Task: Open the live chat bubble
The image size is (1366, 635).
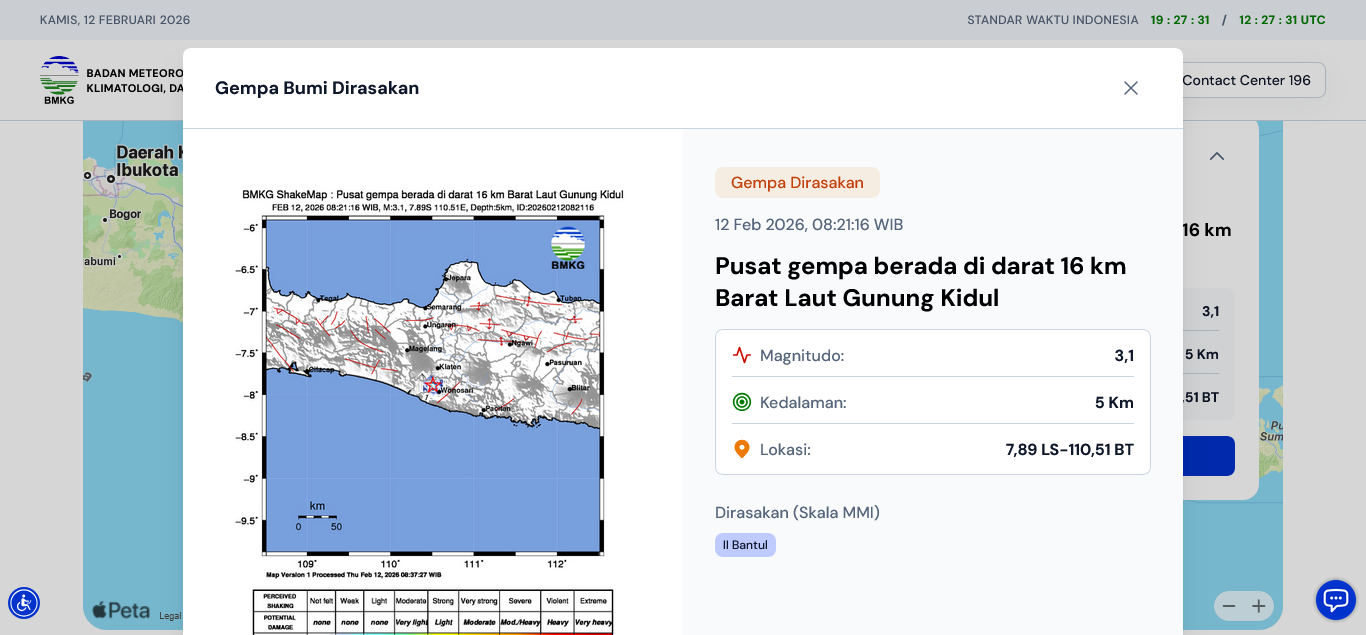Action: 1335,600
